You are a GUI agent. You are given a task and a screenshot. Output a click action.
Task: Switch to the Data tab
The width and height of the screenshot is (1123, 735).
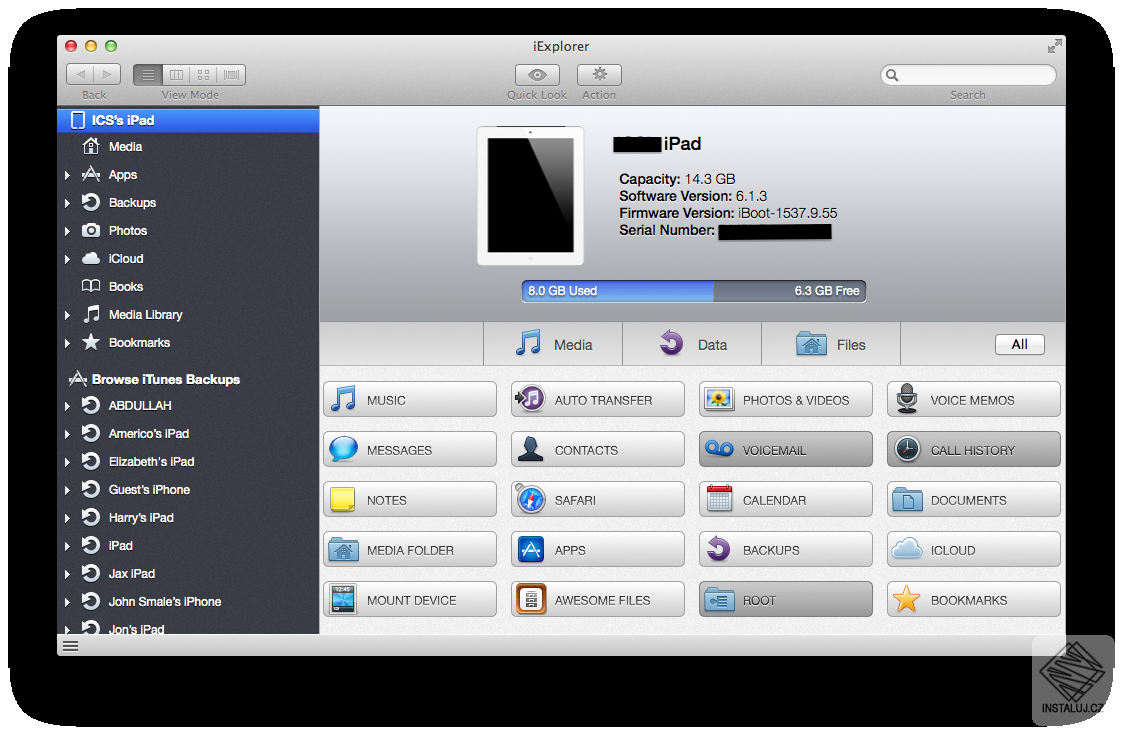pyautogui.click(x=692, y=343)
